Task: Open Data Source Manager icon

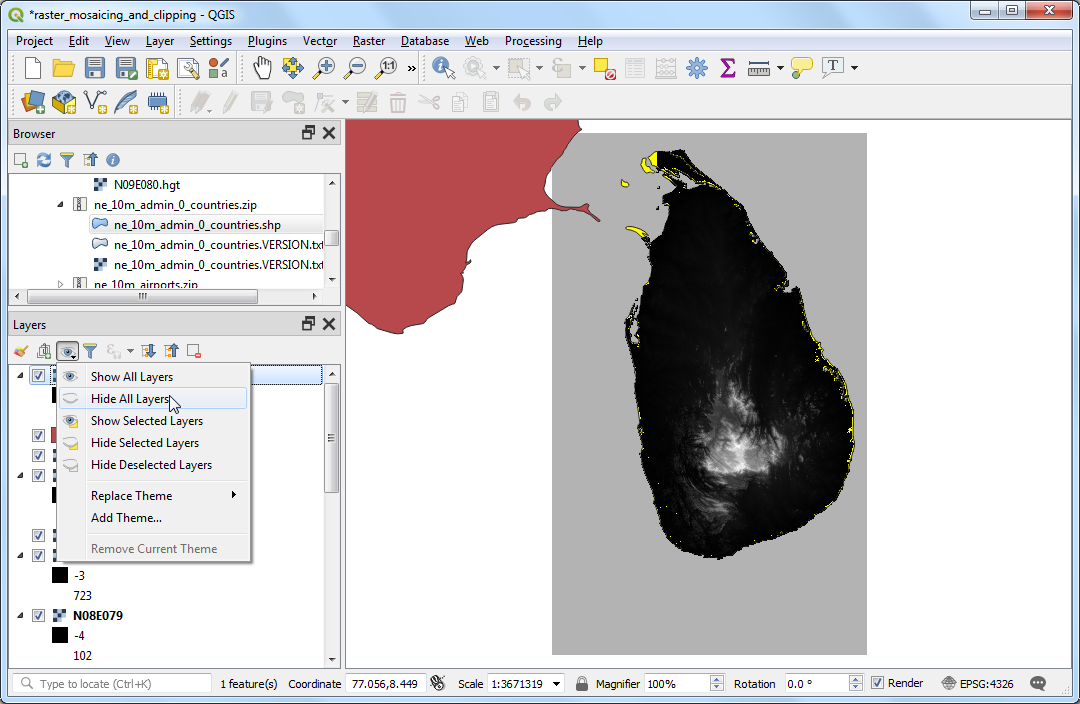Action: (x=32, y=103)
